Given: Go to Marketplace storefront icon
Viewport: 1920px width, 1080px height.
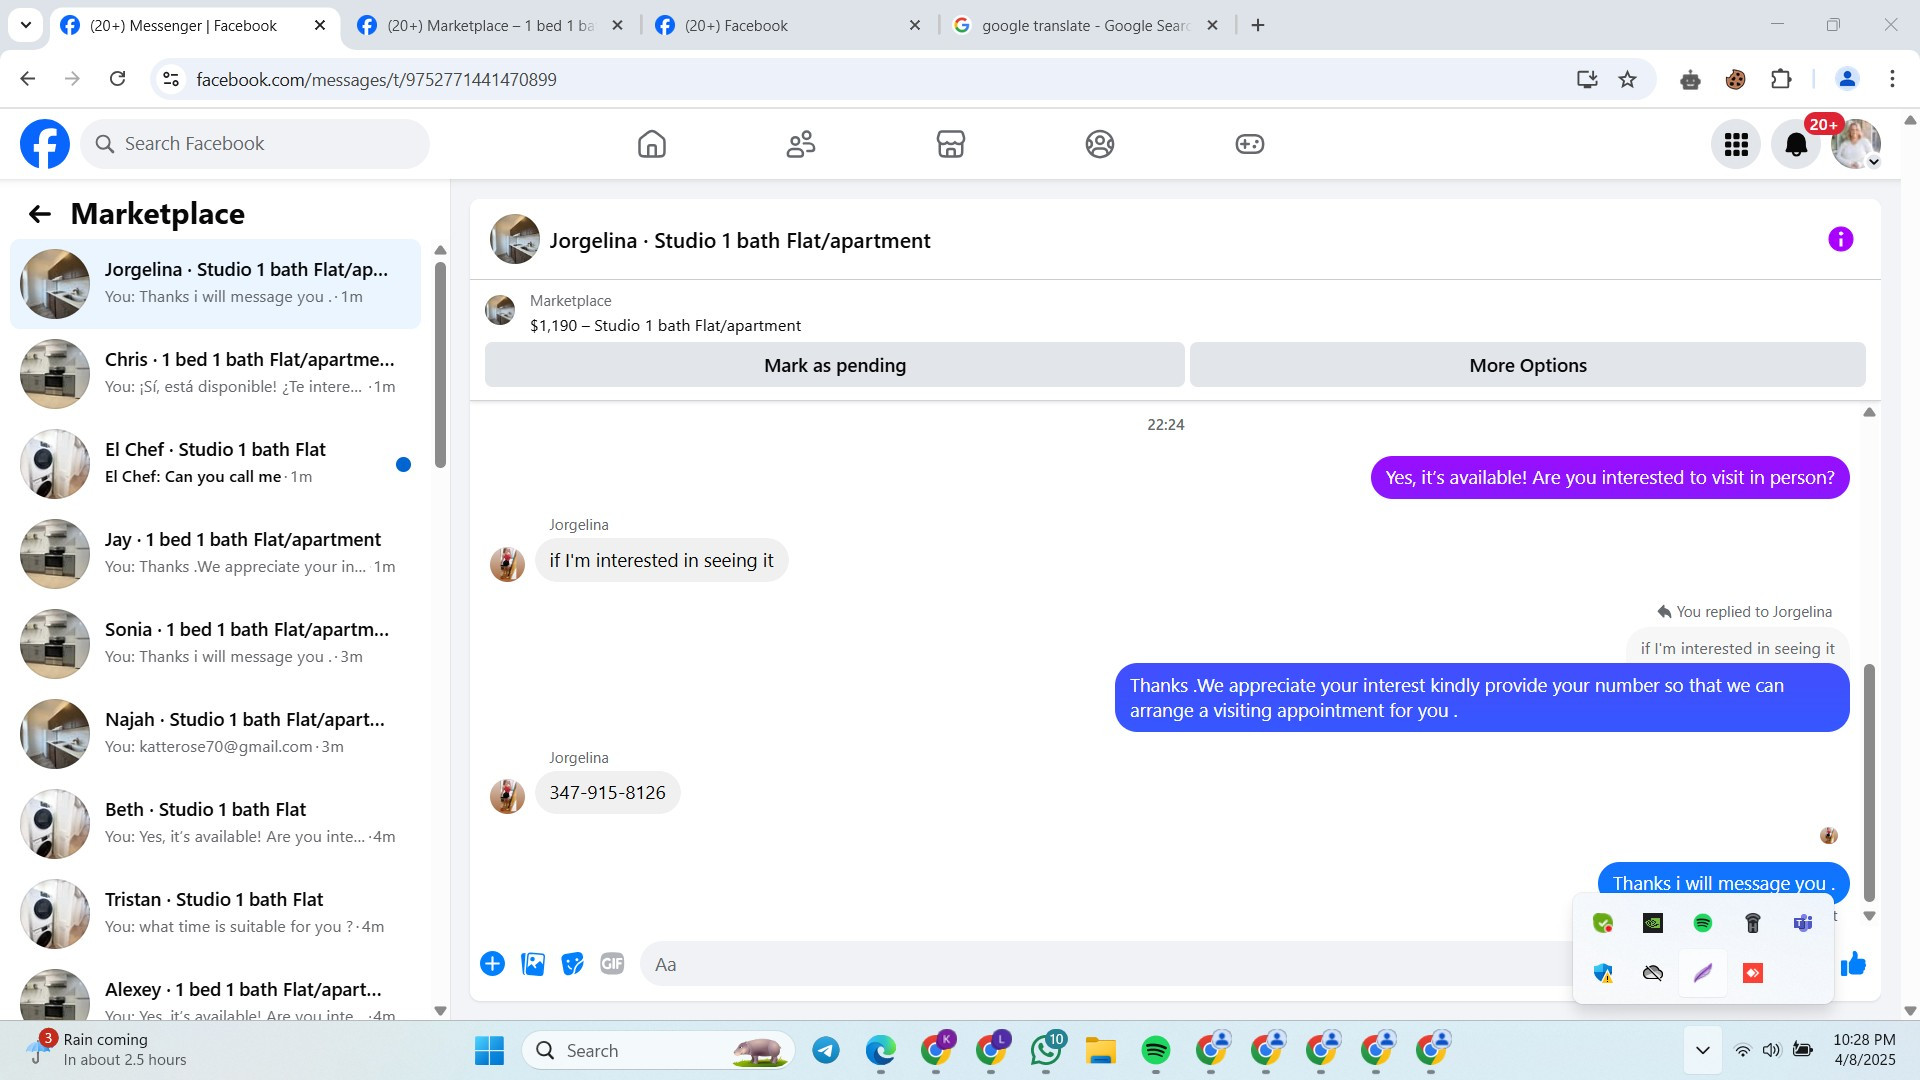Looking at the screenshot, I should click(x=950, y=144).
